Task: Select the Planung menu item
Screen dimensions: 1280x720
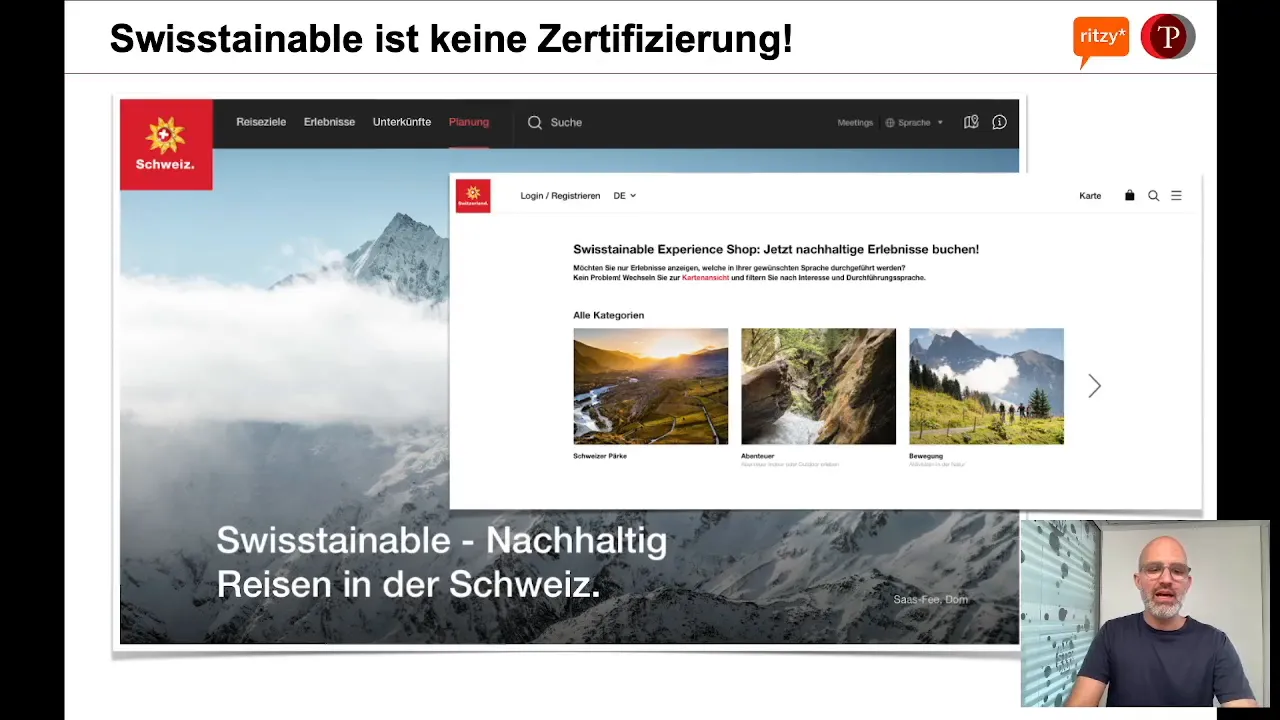Action: pyautogui.click(x=468, y=121)
